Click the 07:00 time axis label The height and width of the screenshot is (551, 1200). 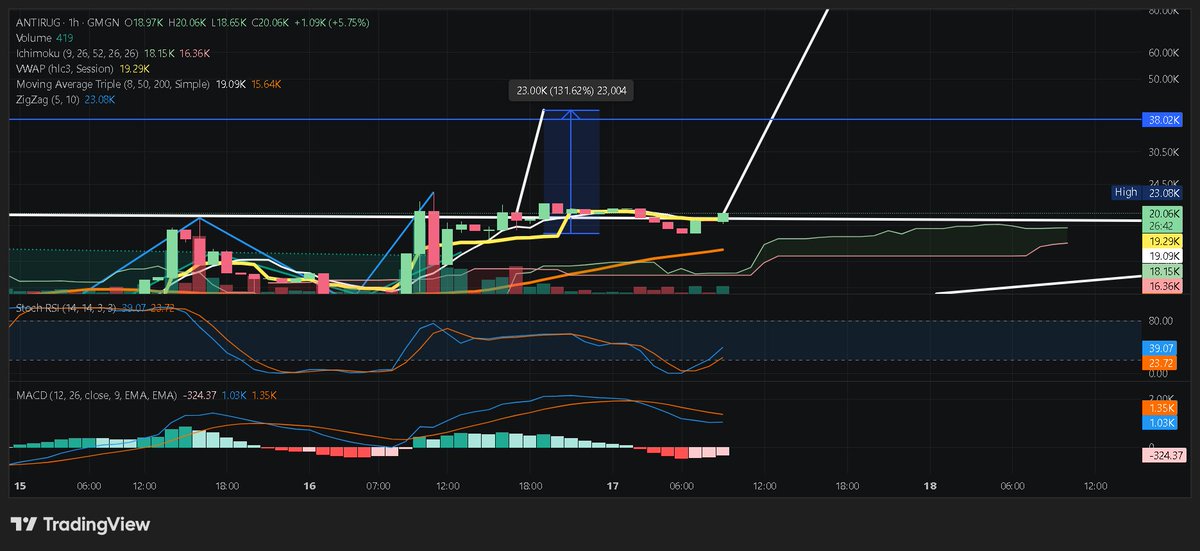(379, 486)
